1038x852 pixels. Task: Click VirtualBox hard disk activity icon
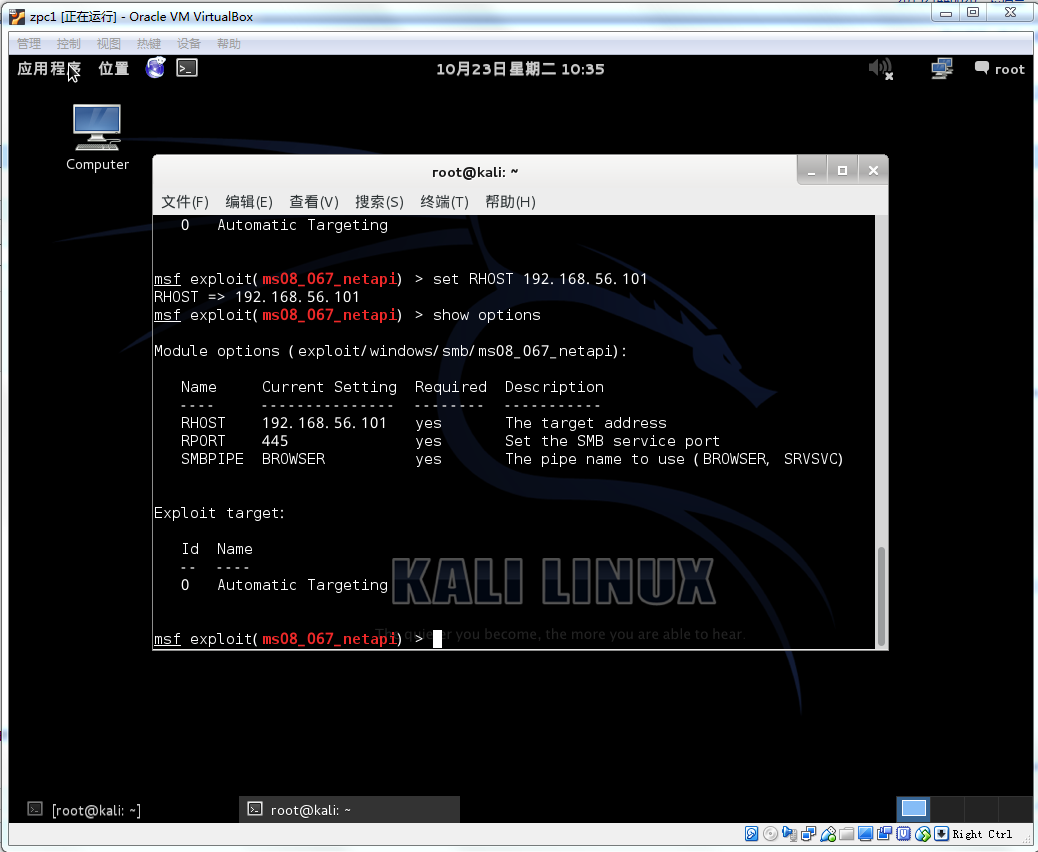[x=751, y=834]
